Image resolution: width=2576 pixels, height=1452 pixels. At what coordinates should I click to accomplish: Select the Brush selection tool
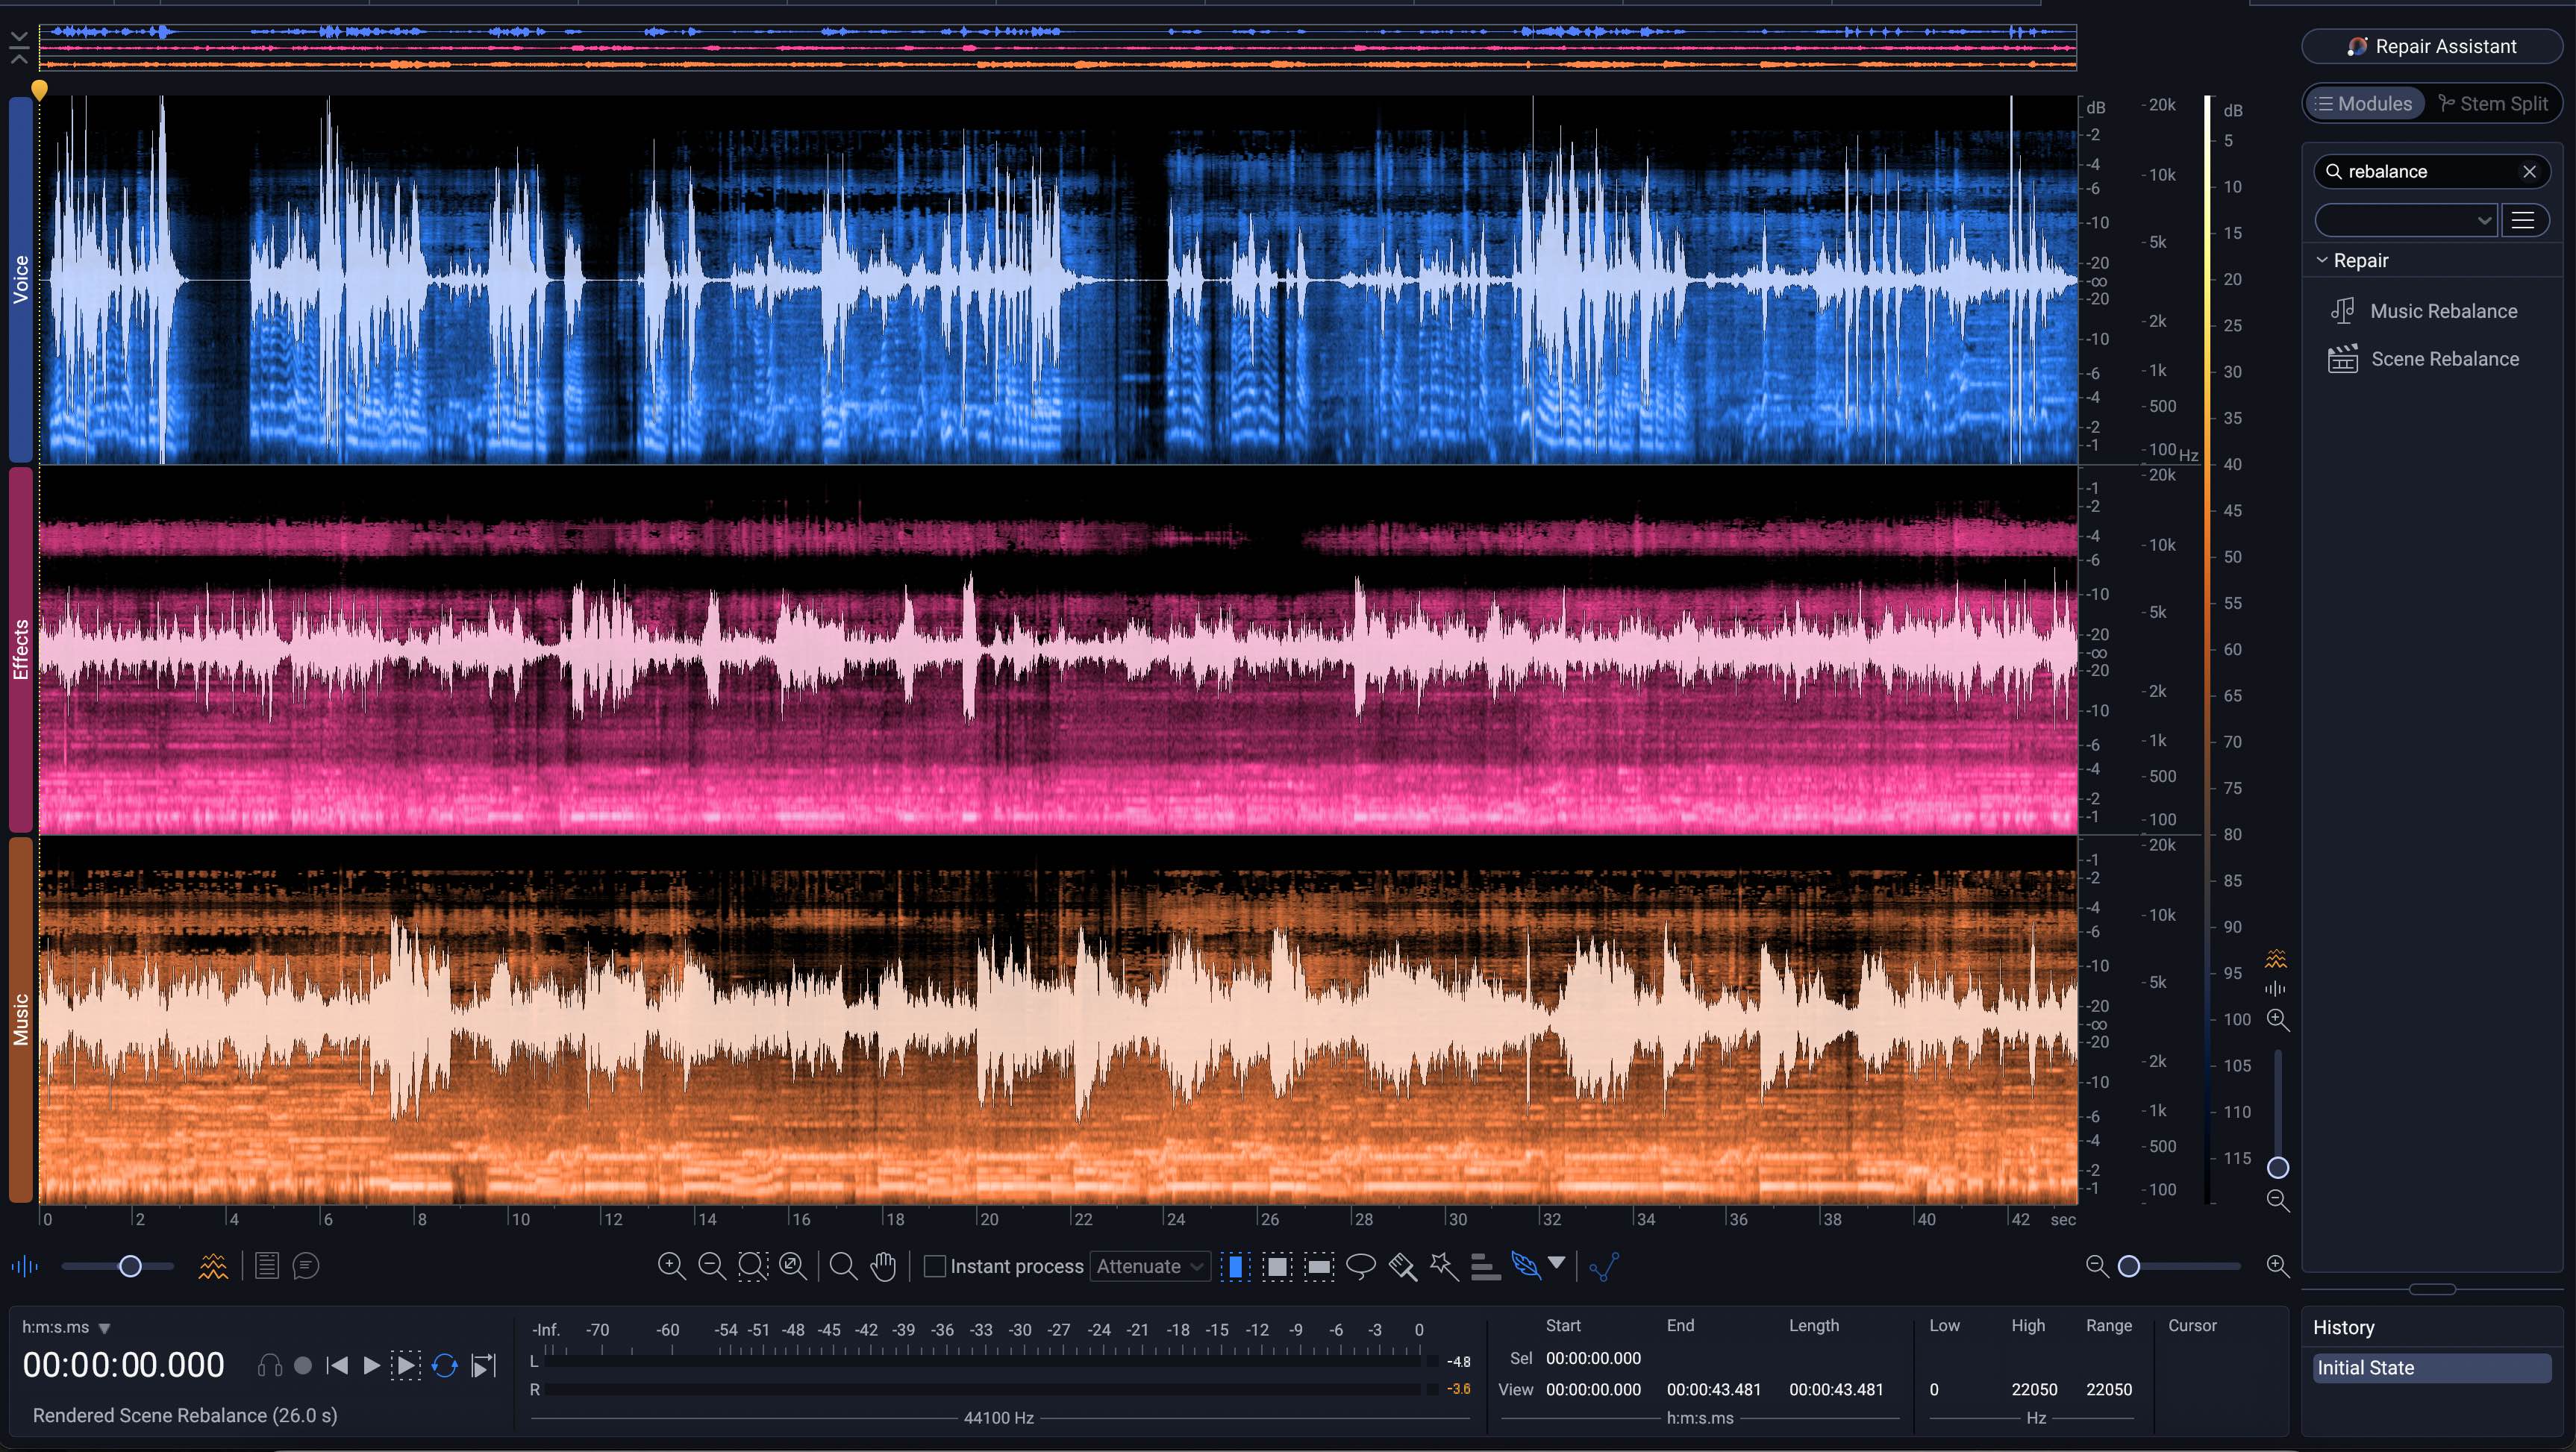tap(1402, 1266)
